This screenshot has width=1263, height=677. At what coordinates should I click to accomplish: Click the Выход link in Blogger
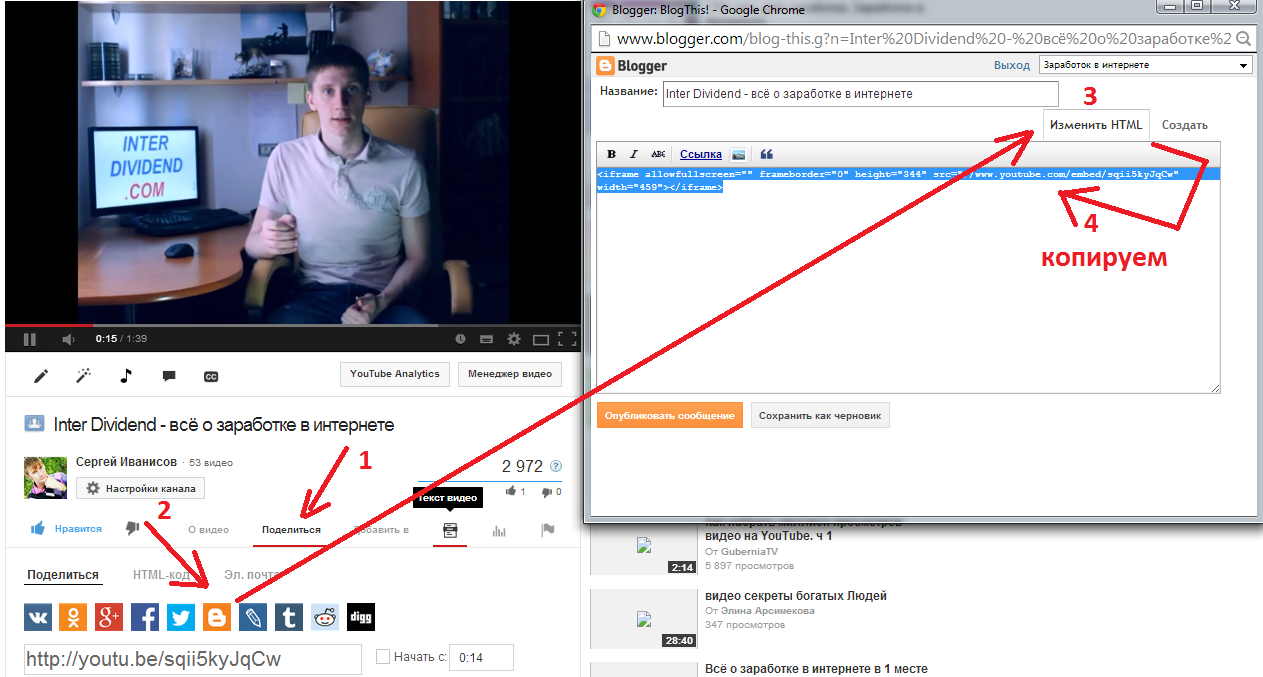pyautogui.click(x=1011, y=65)
